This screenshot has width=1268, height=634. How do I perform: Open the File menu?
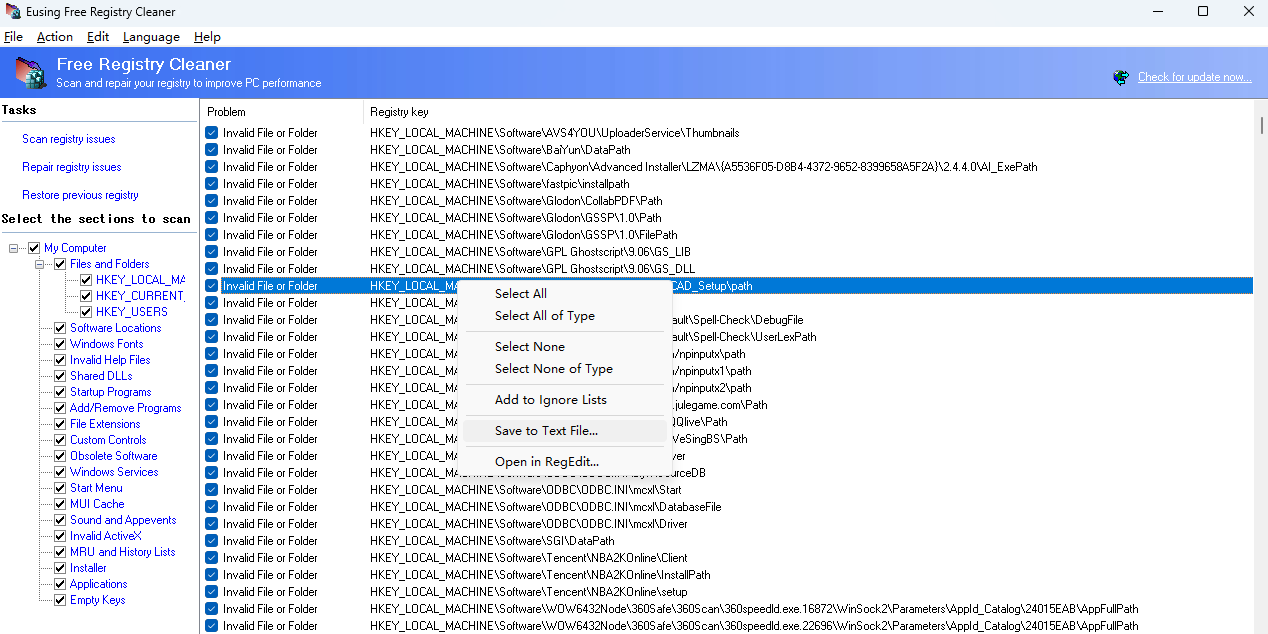(13, 37)
